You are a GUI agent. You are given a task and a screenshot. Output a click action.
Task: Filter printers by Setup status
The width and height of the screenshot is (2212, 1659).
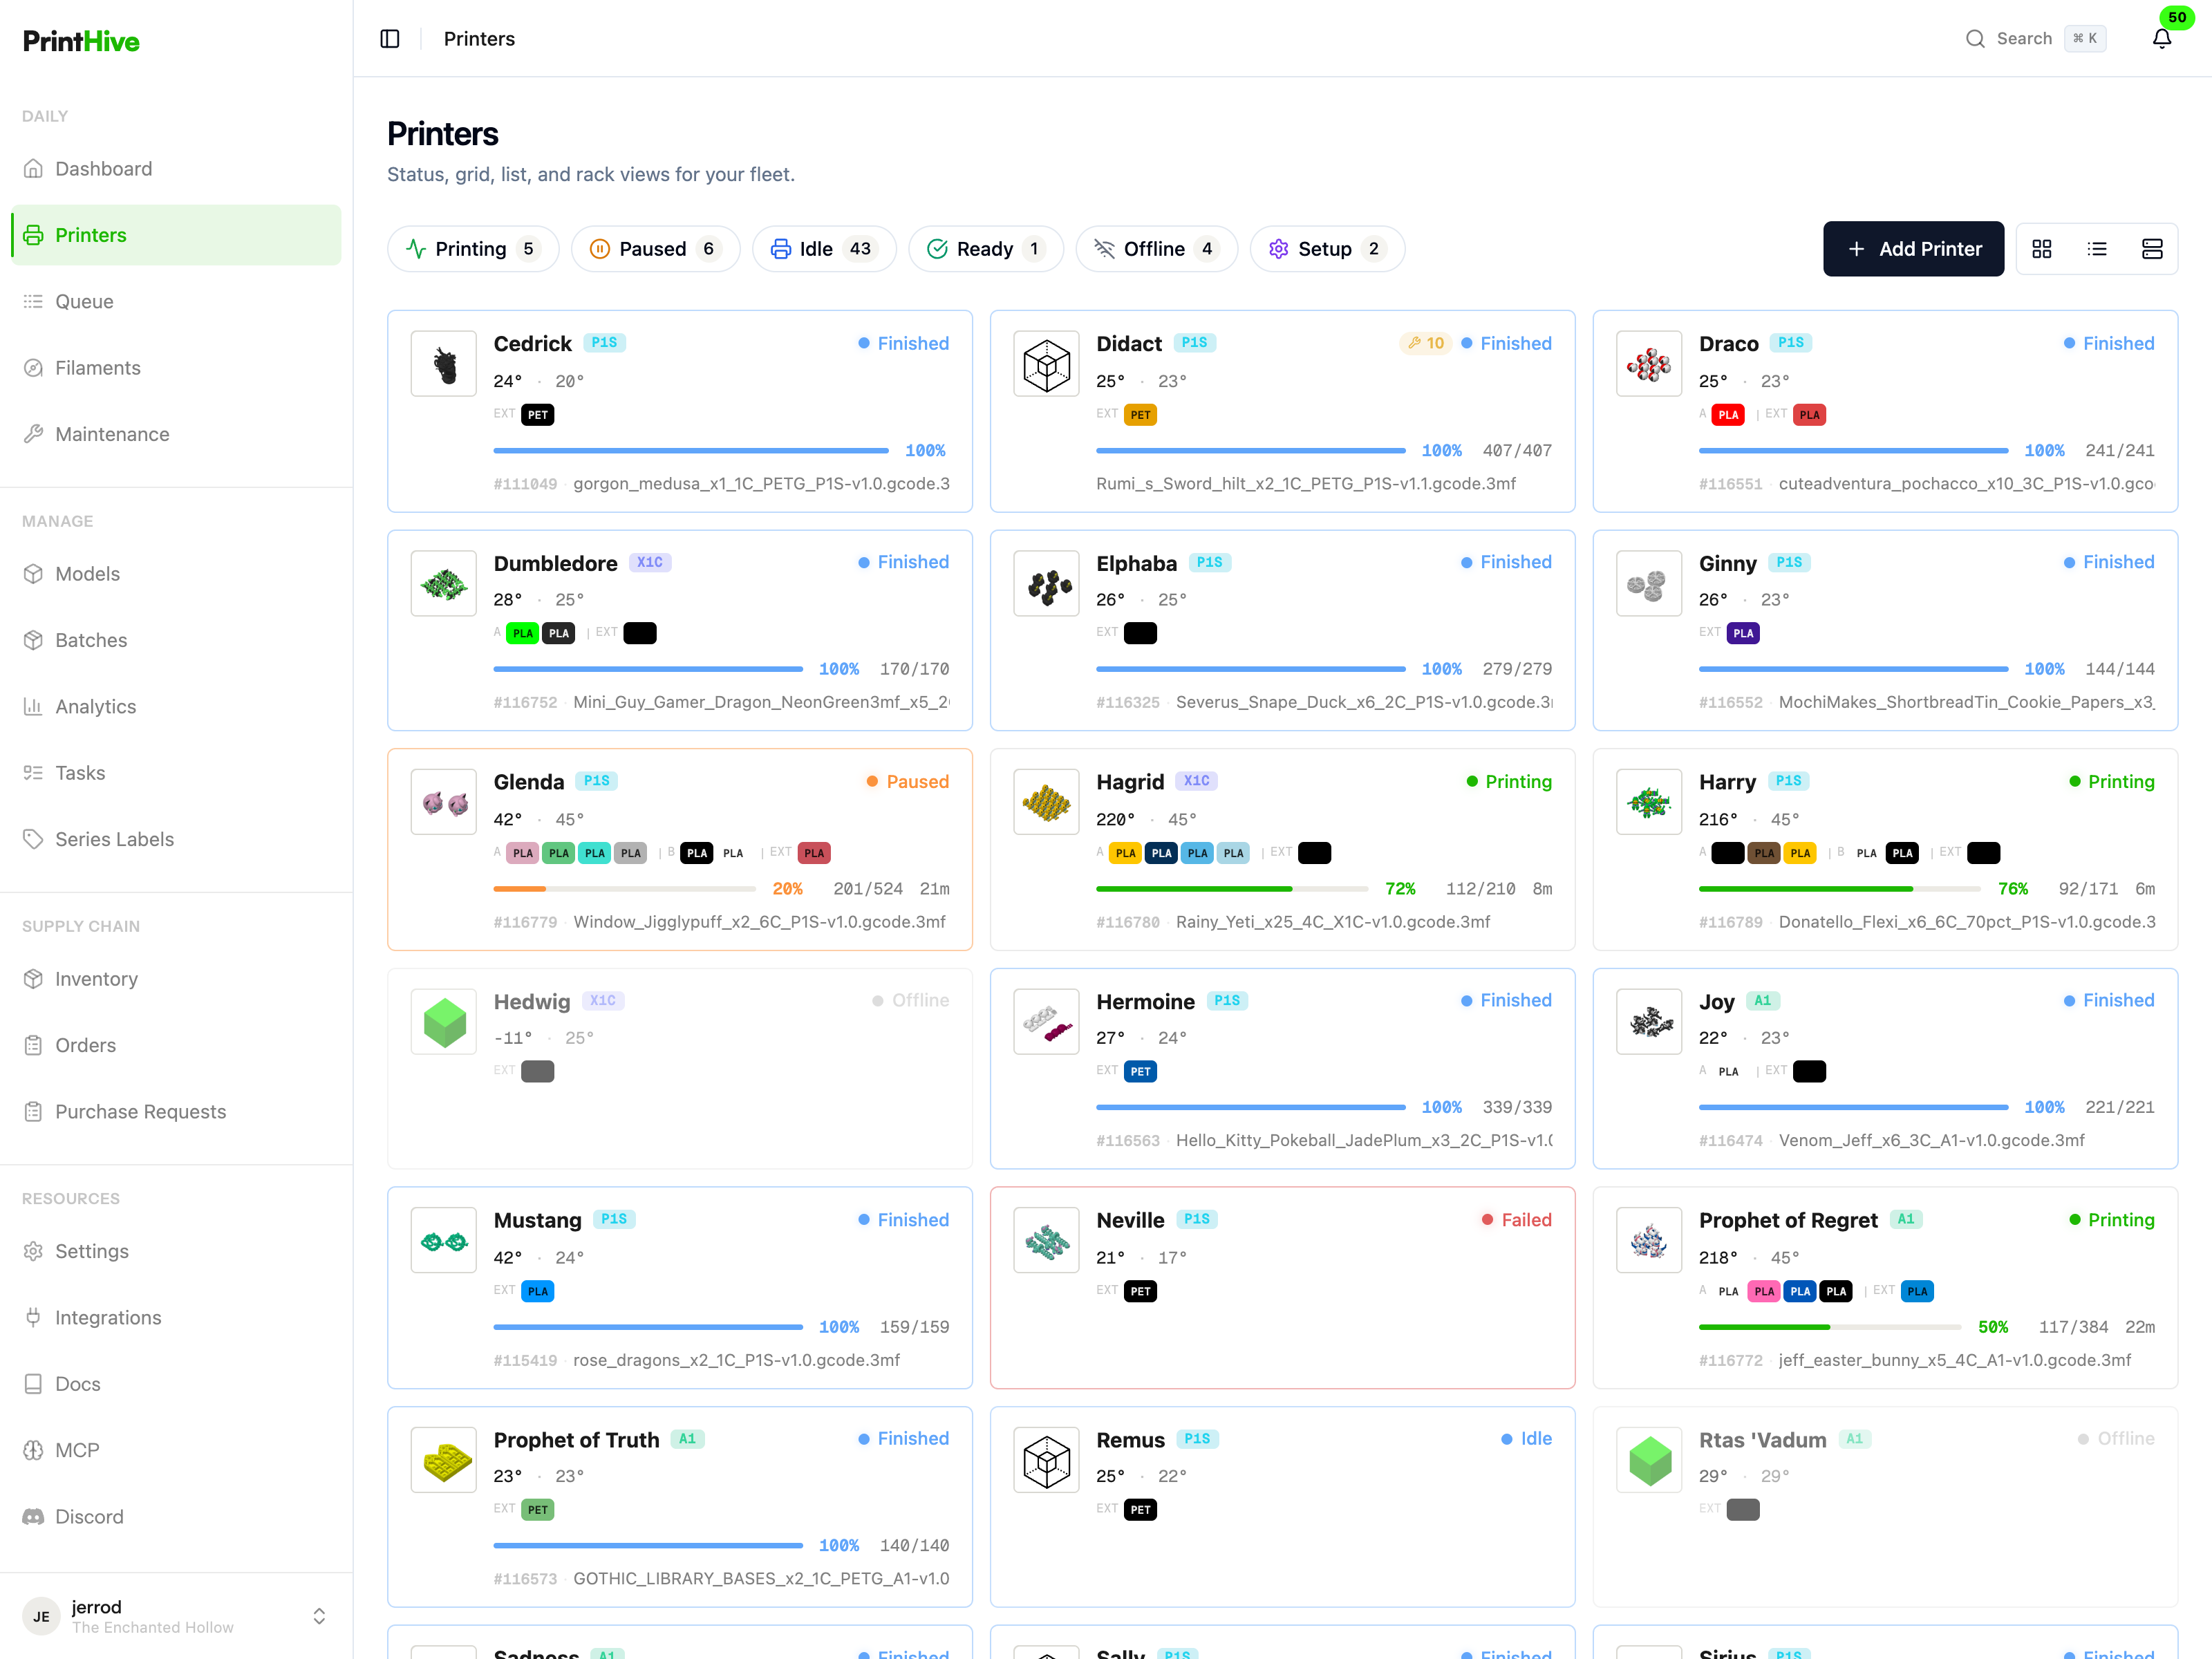click(1327, 249)
